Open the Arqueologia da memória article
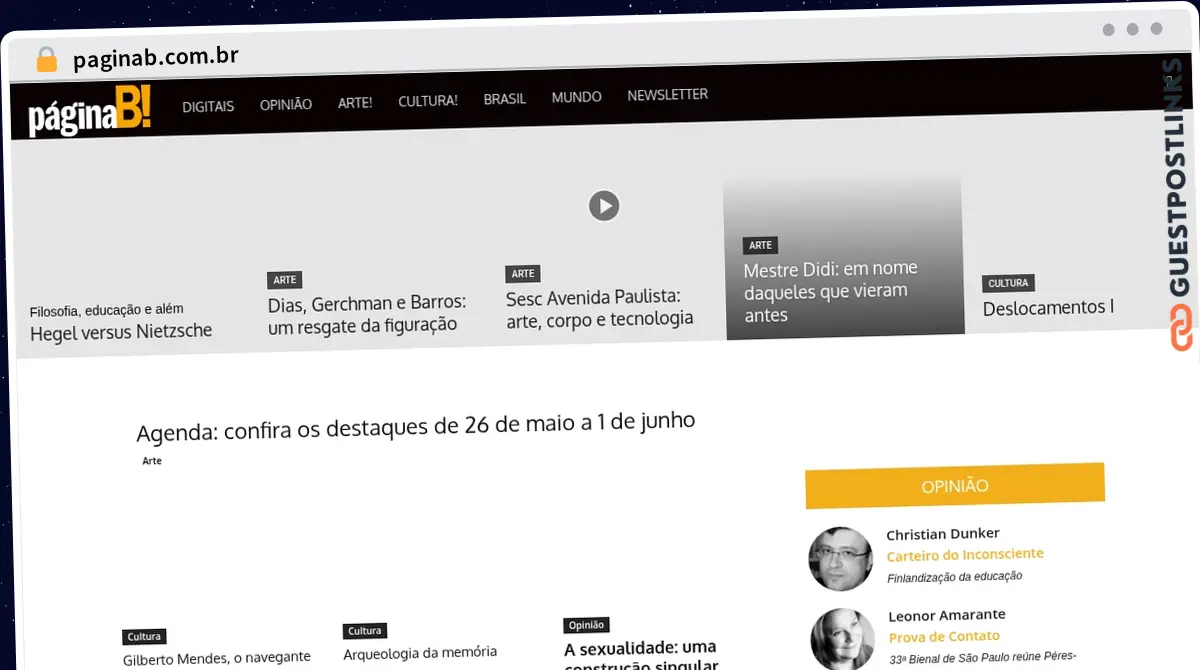Viewport: 1200px width, 670px height. pyautogui.click(x=420, y=653)
